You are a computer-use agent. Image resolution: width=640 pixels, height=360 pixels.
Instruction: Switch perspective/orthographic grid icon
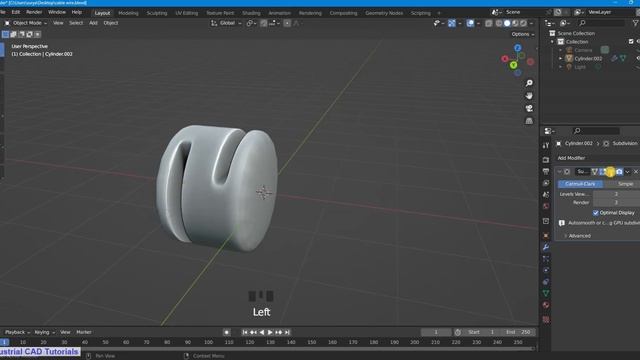tap(529, 121)
